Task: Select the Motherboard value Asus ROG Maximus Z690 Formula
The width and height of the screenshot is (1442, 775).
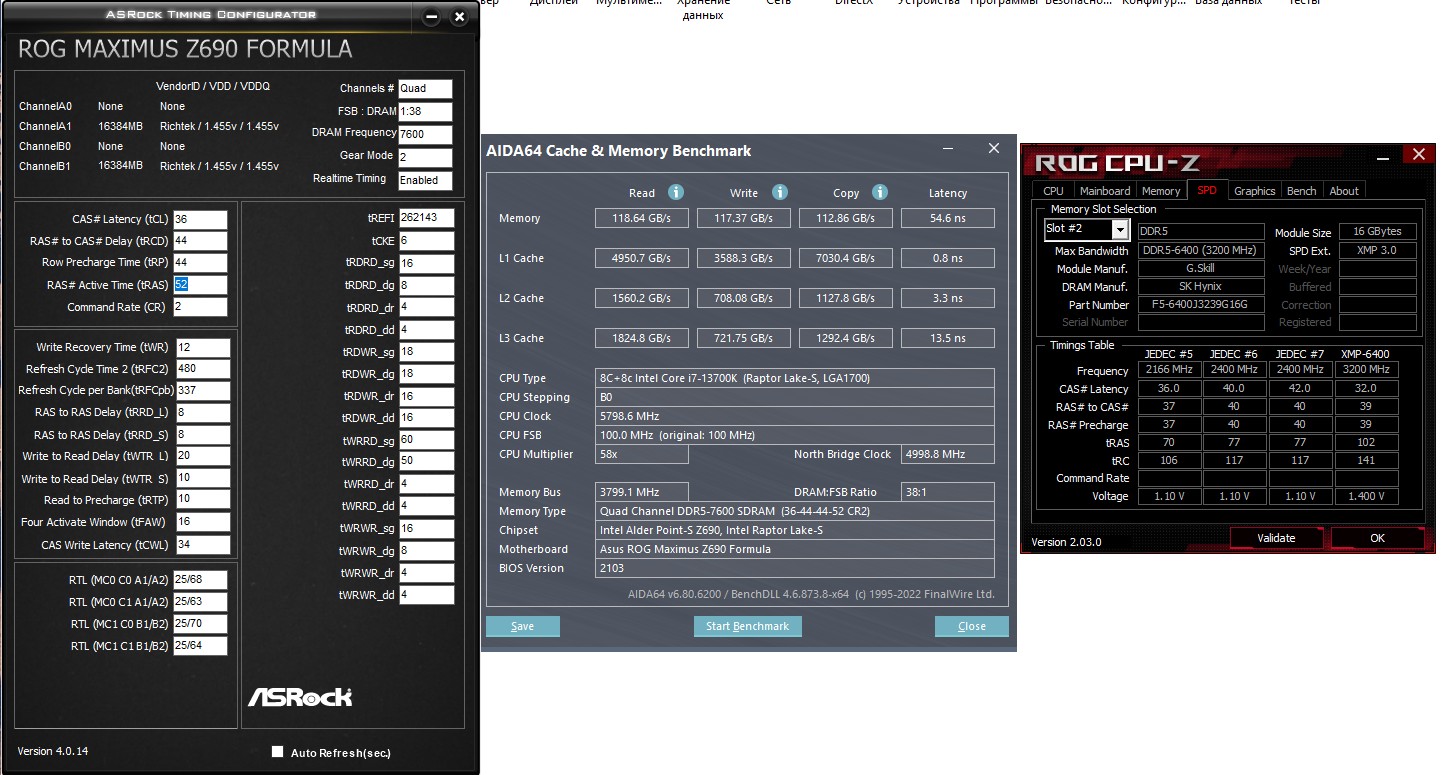Action: point(795,549)
